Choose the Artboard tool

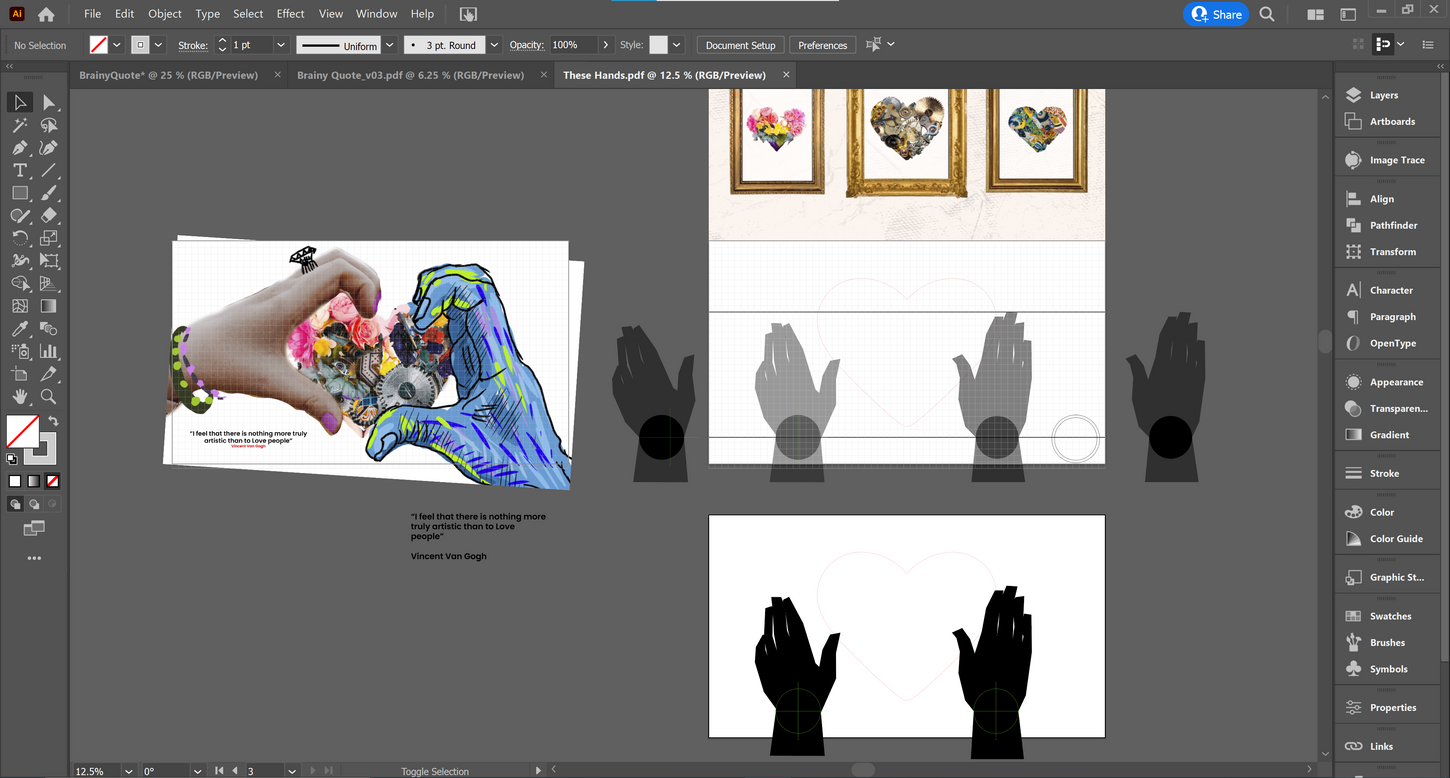click(19, 374)
